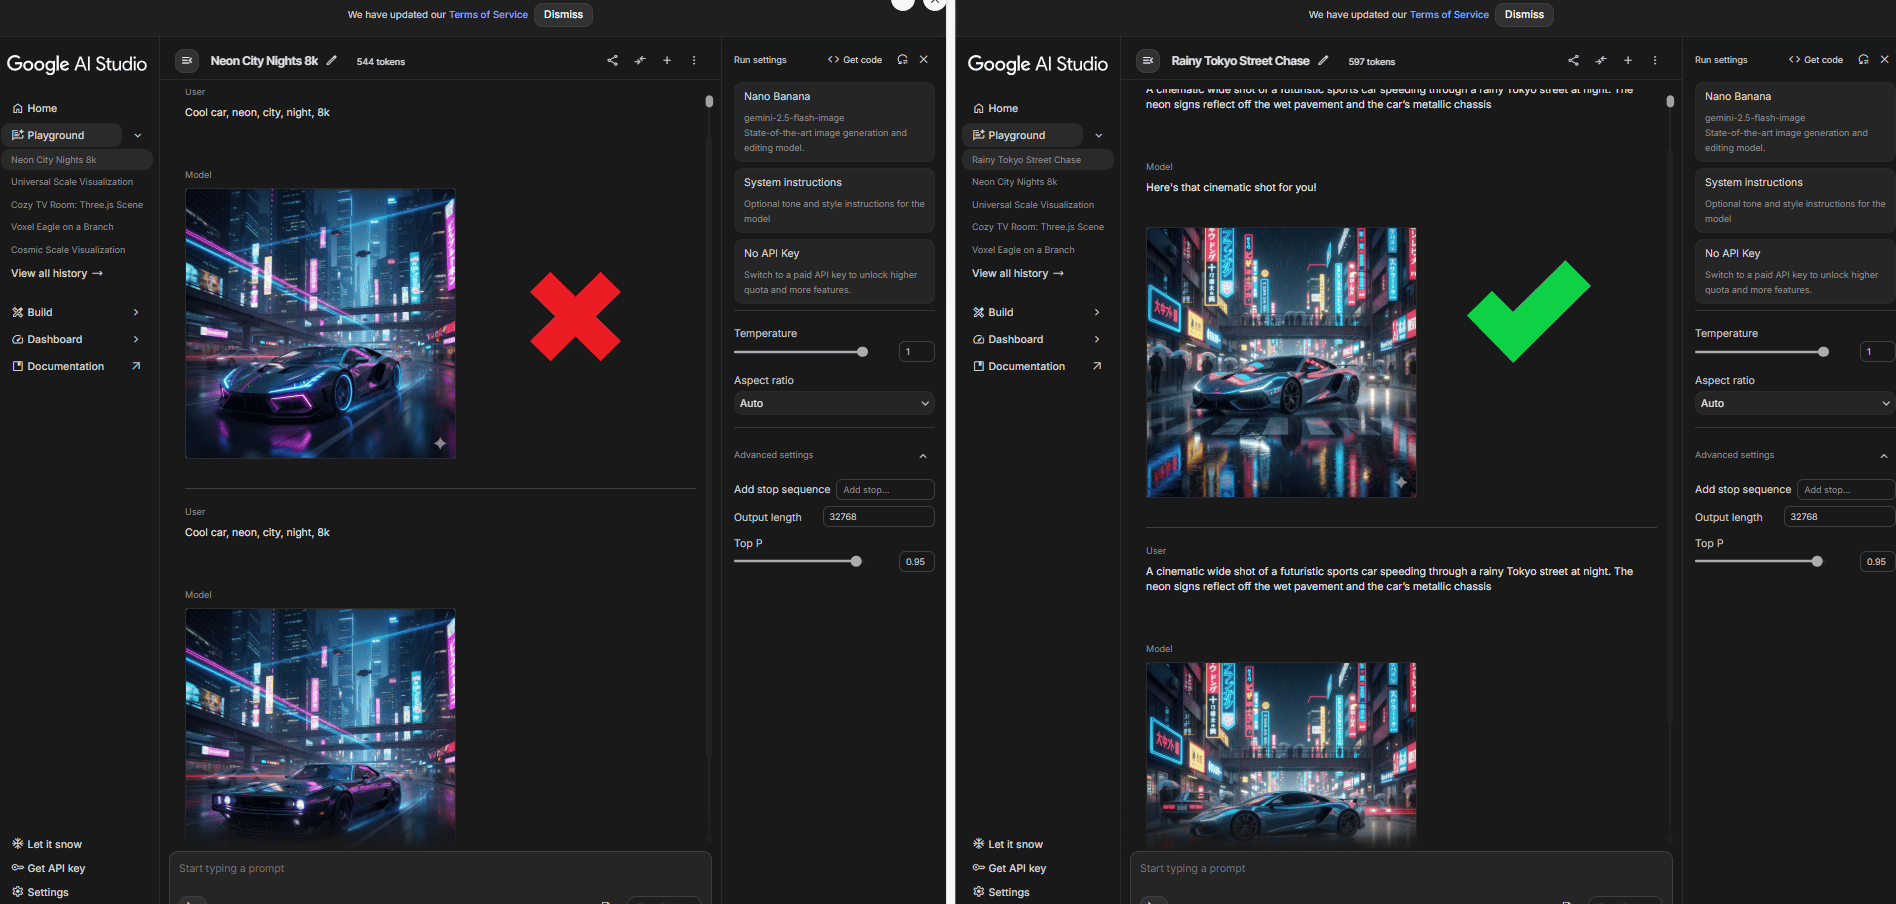Viewport: 1896px width, 904px height.
Task: Click Settings gear in the right window sidebar
Action: (x=978, y=892)
